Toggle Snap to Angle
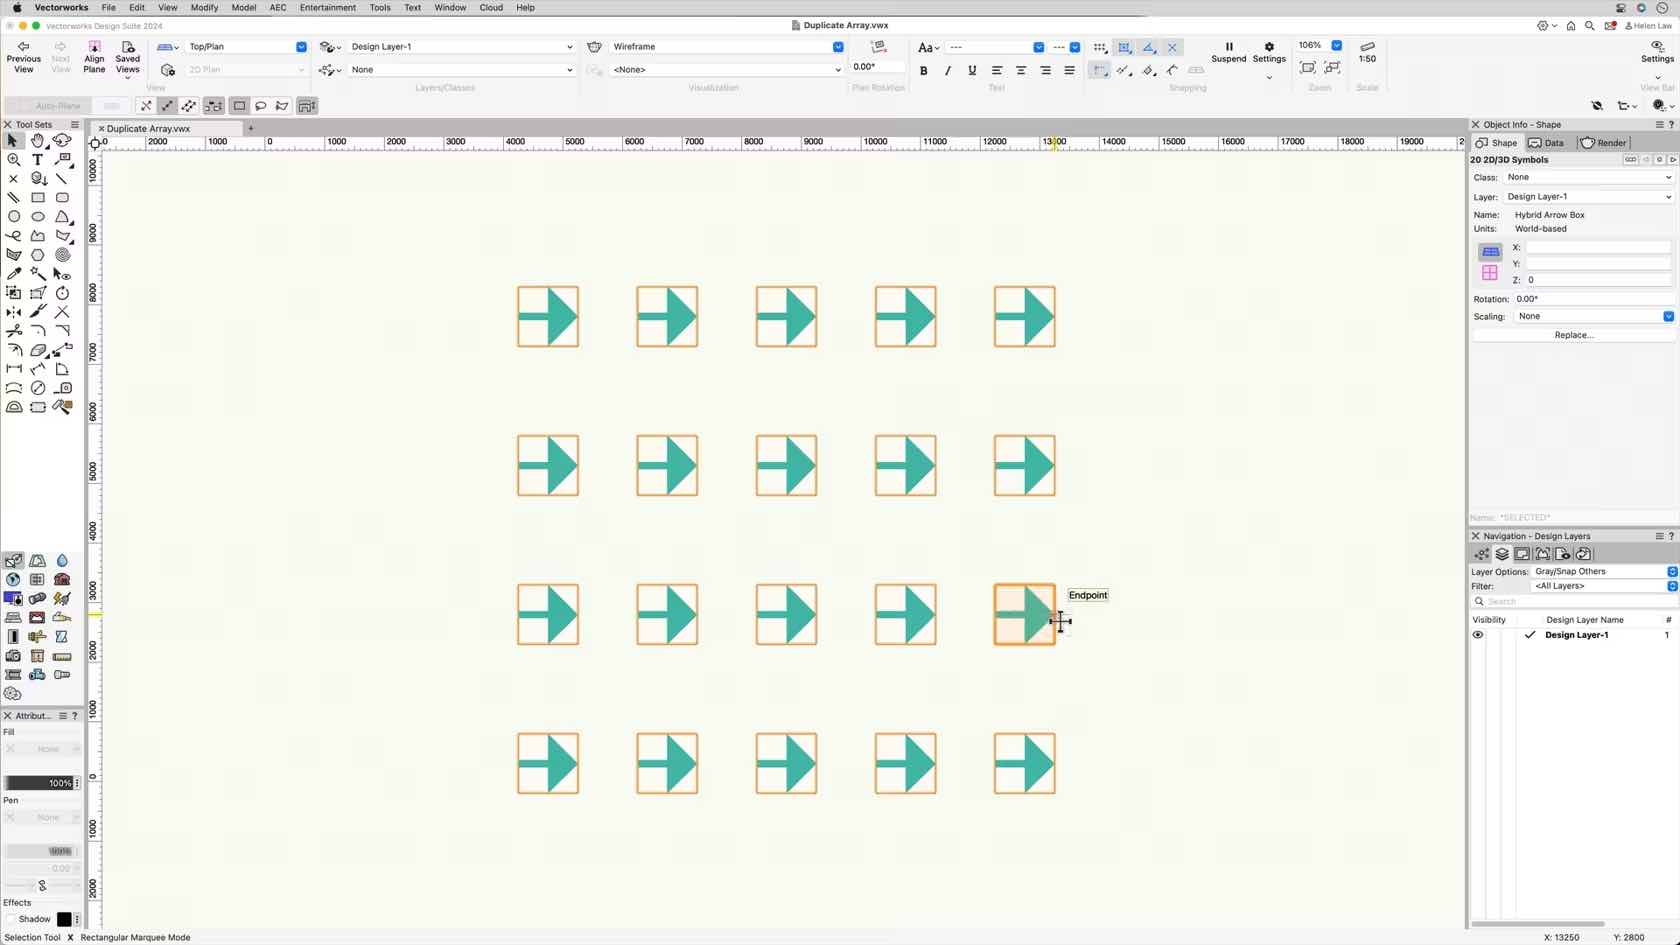 coord(1148,47)
